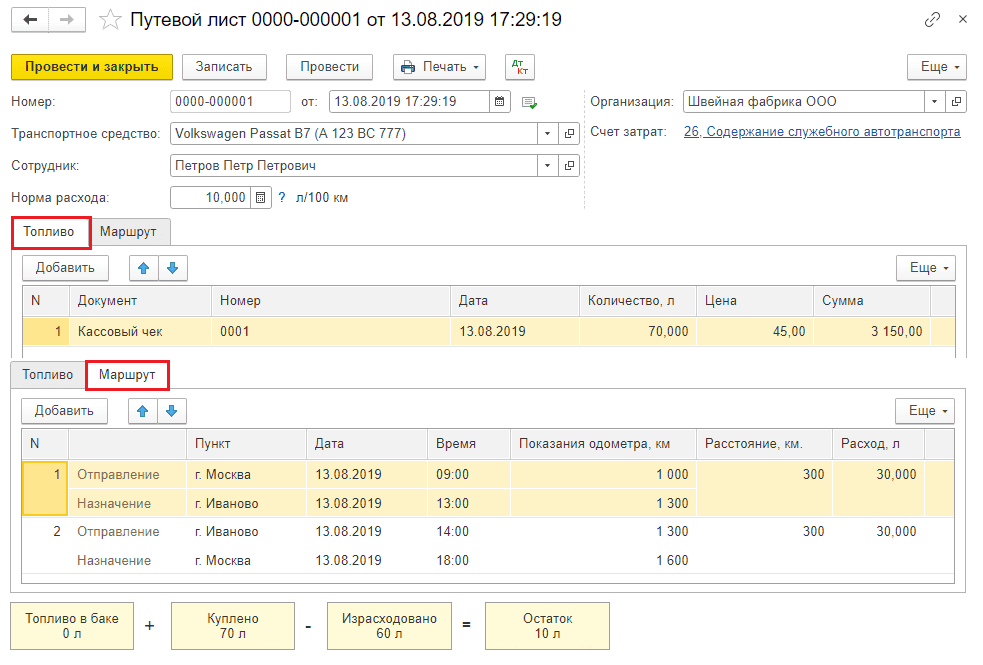Click the Номер input field

point(230,101)
